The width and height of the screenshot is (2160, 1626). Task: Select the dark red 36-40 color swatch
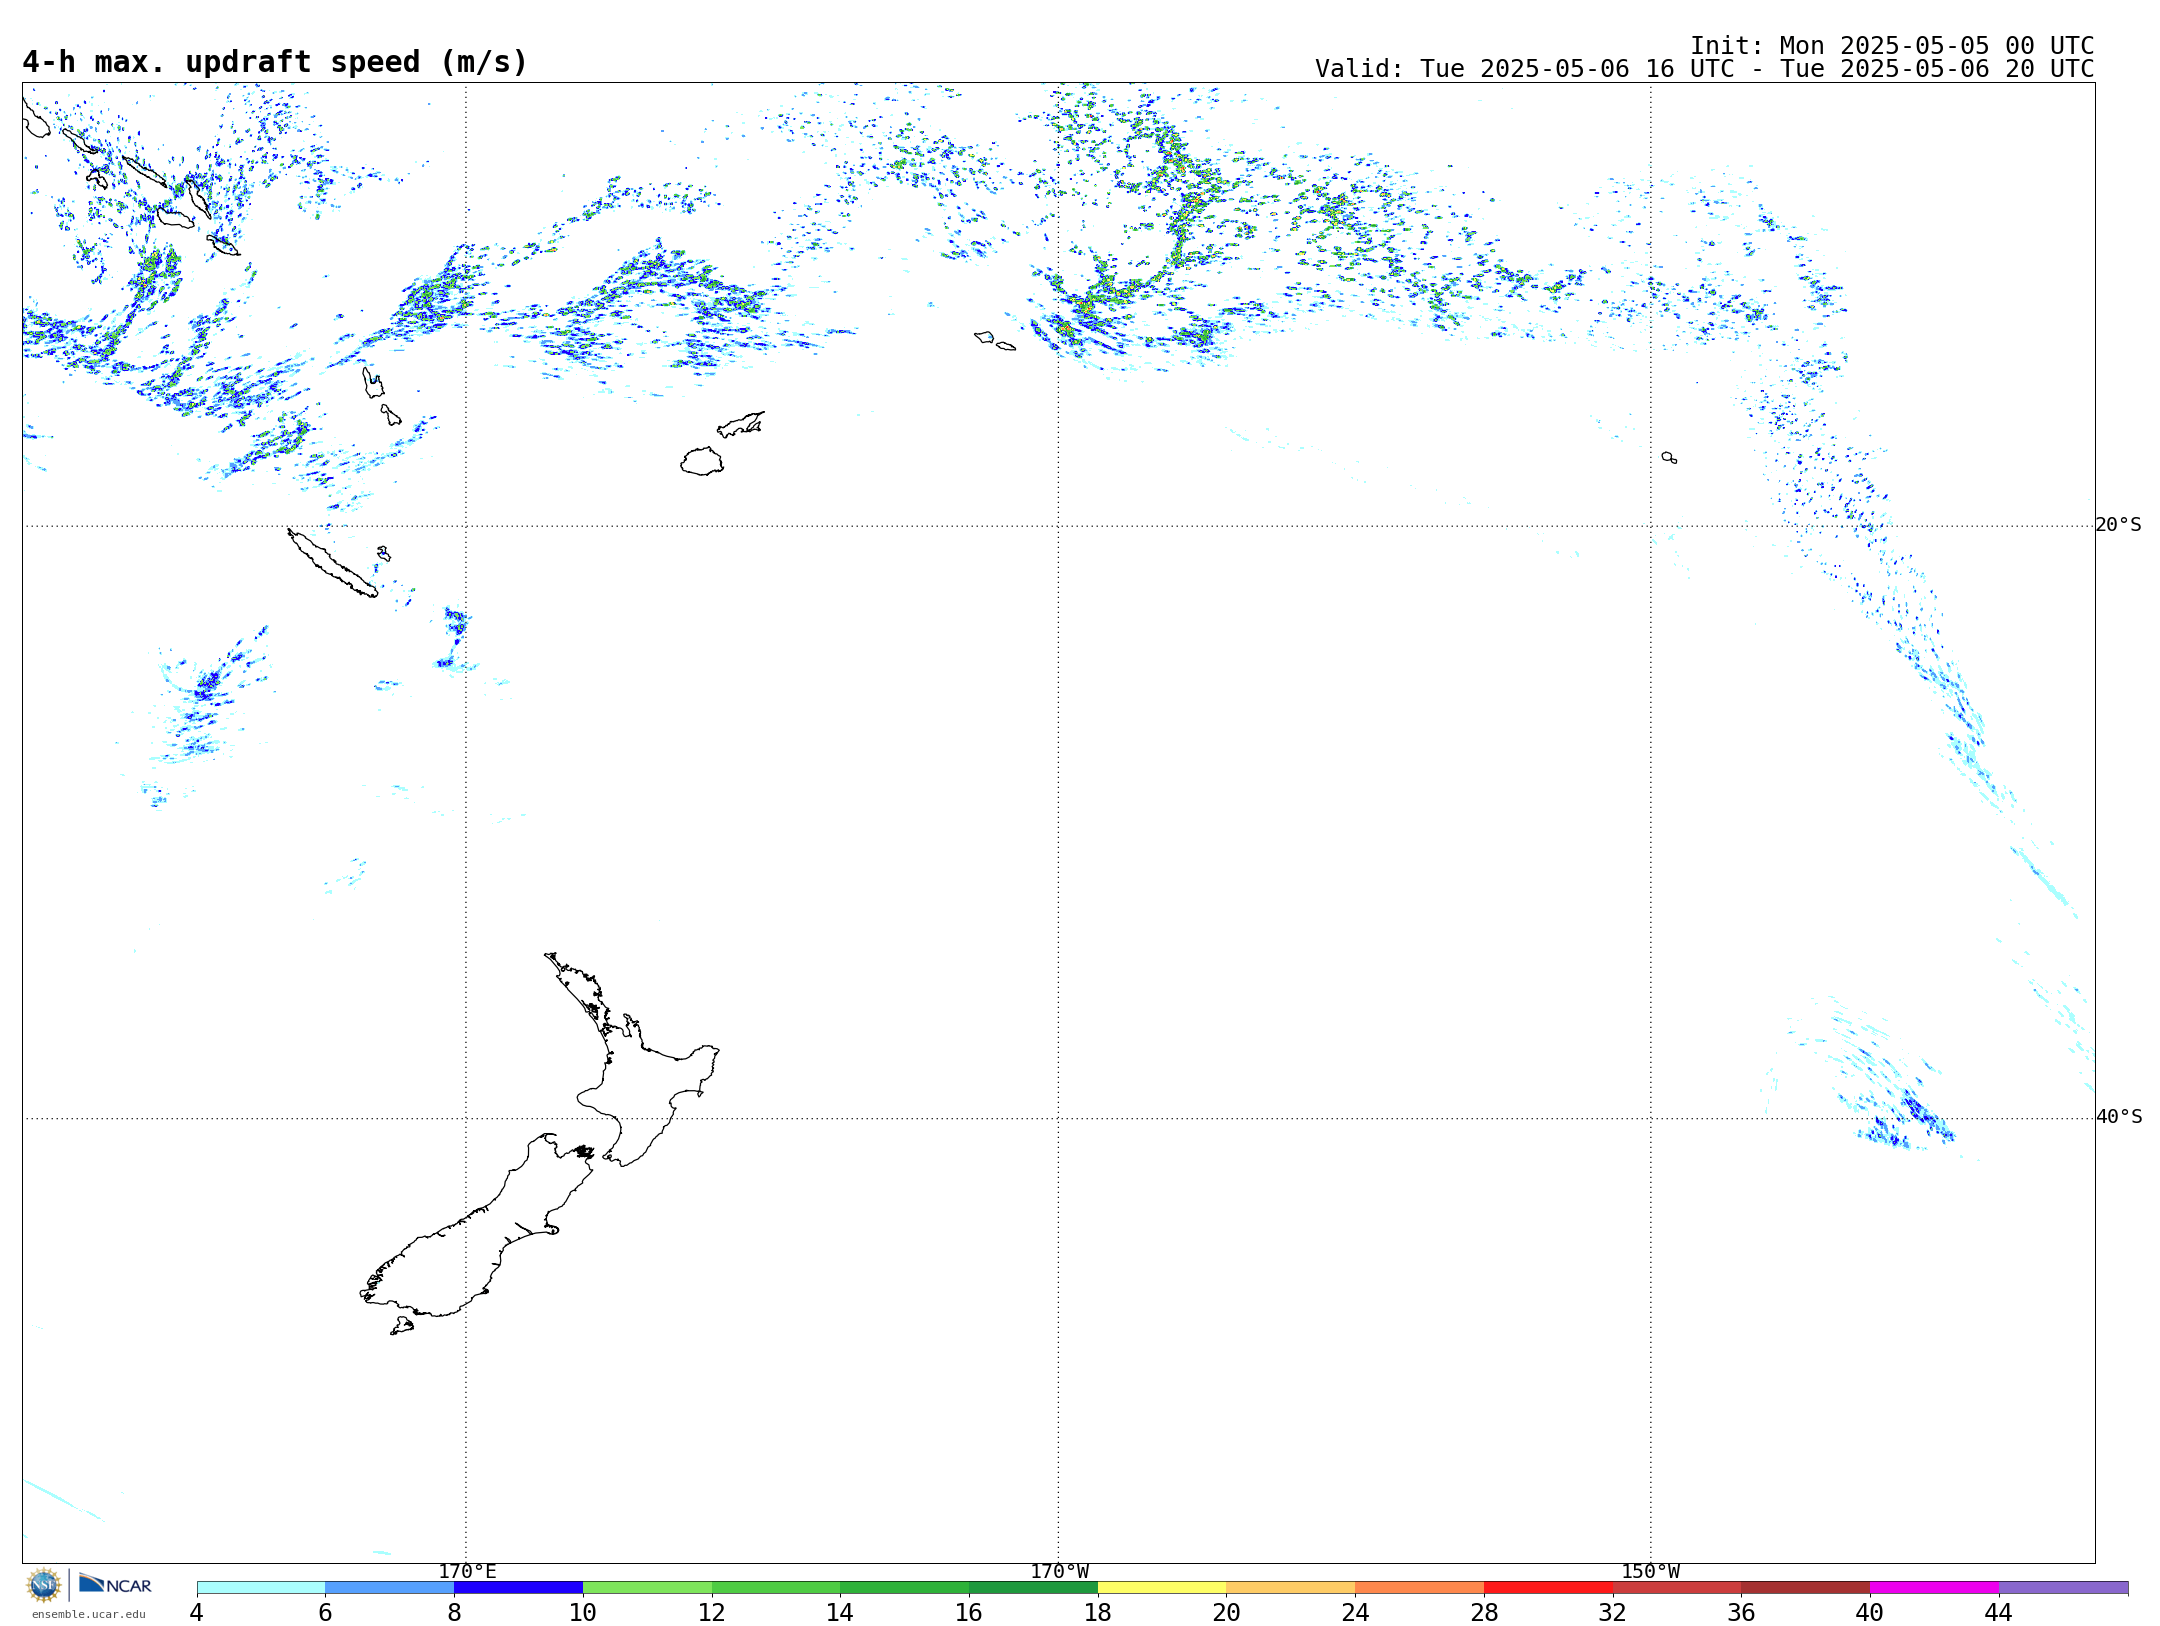click(x=1806, y=1588)
